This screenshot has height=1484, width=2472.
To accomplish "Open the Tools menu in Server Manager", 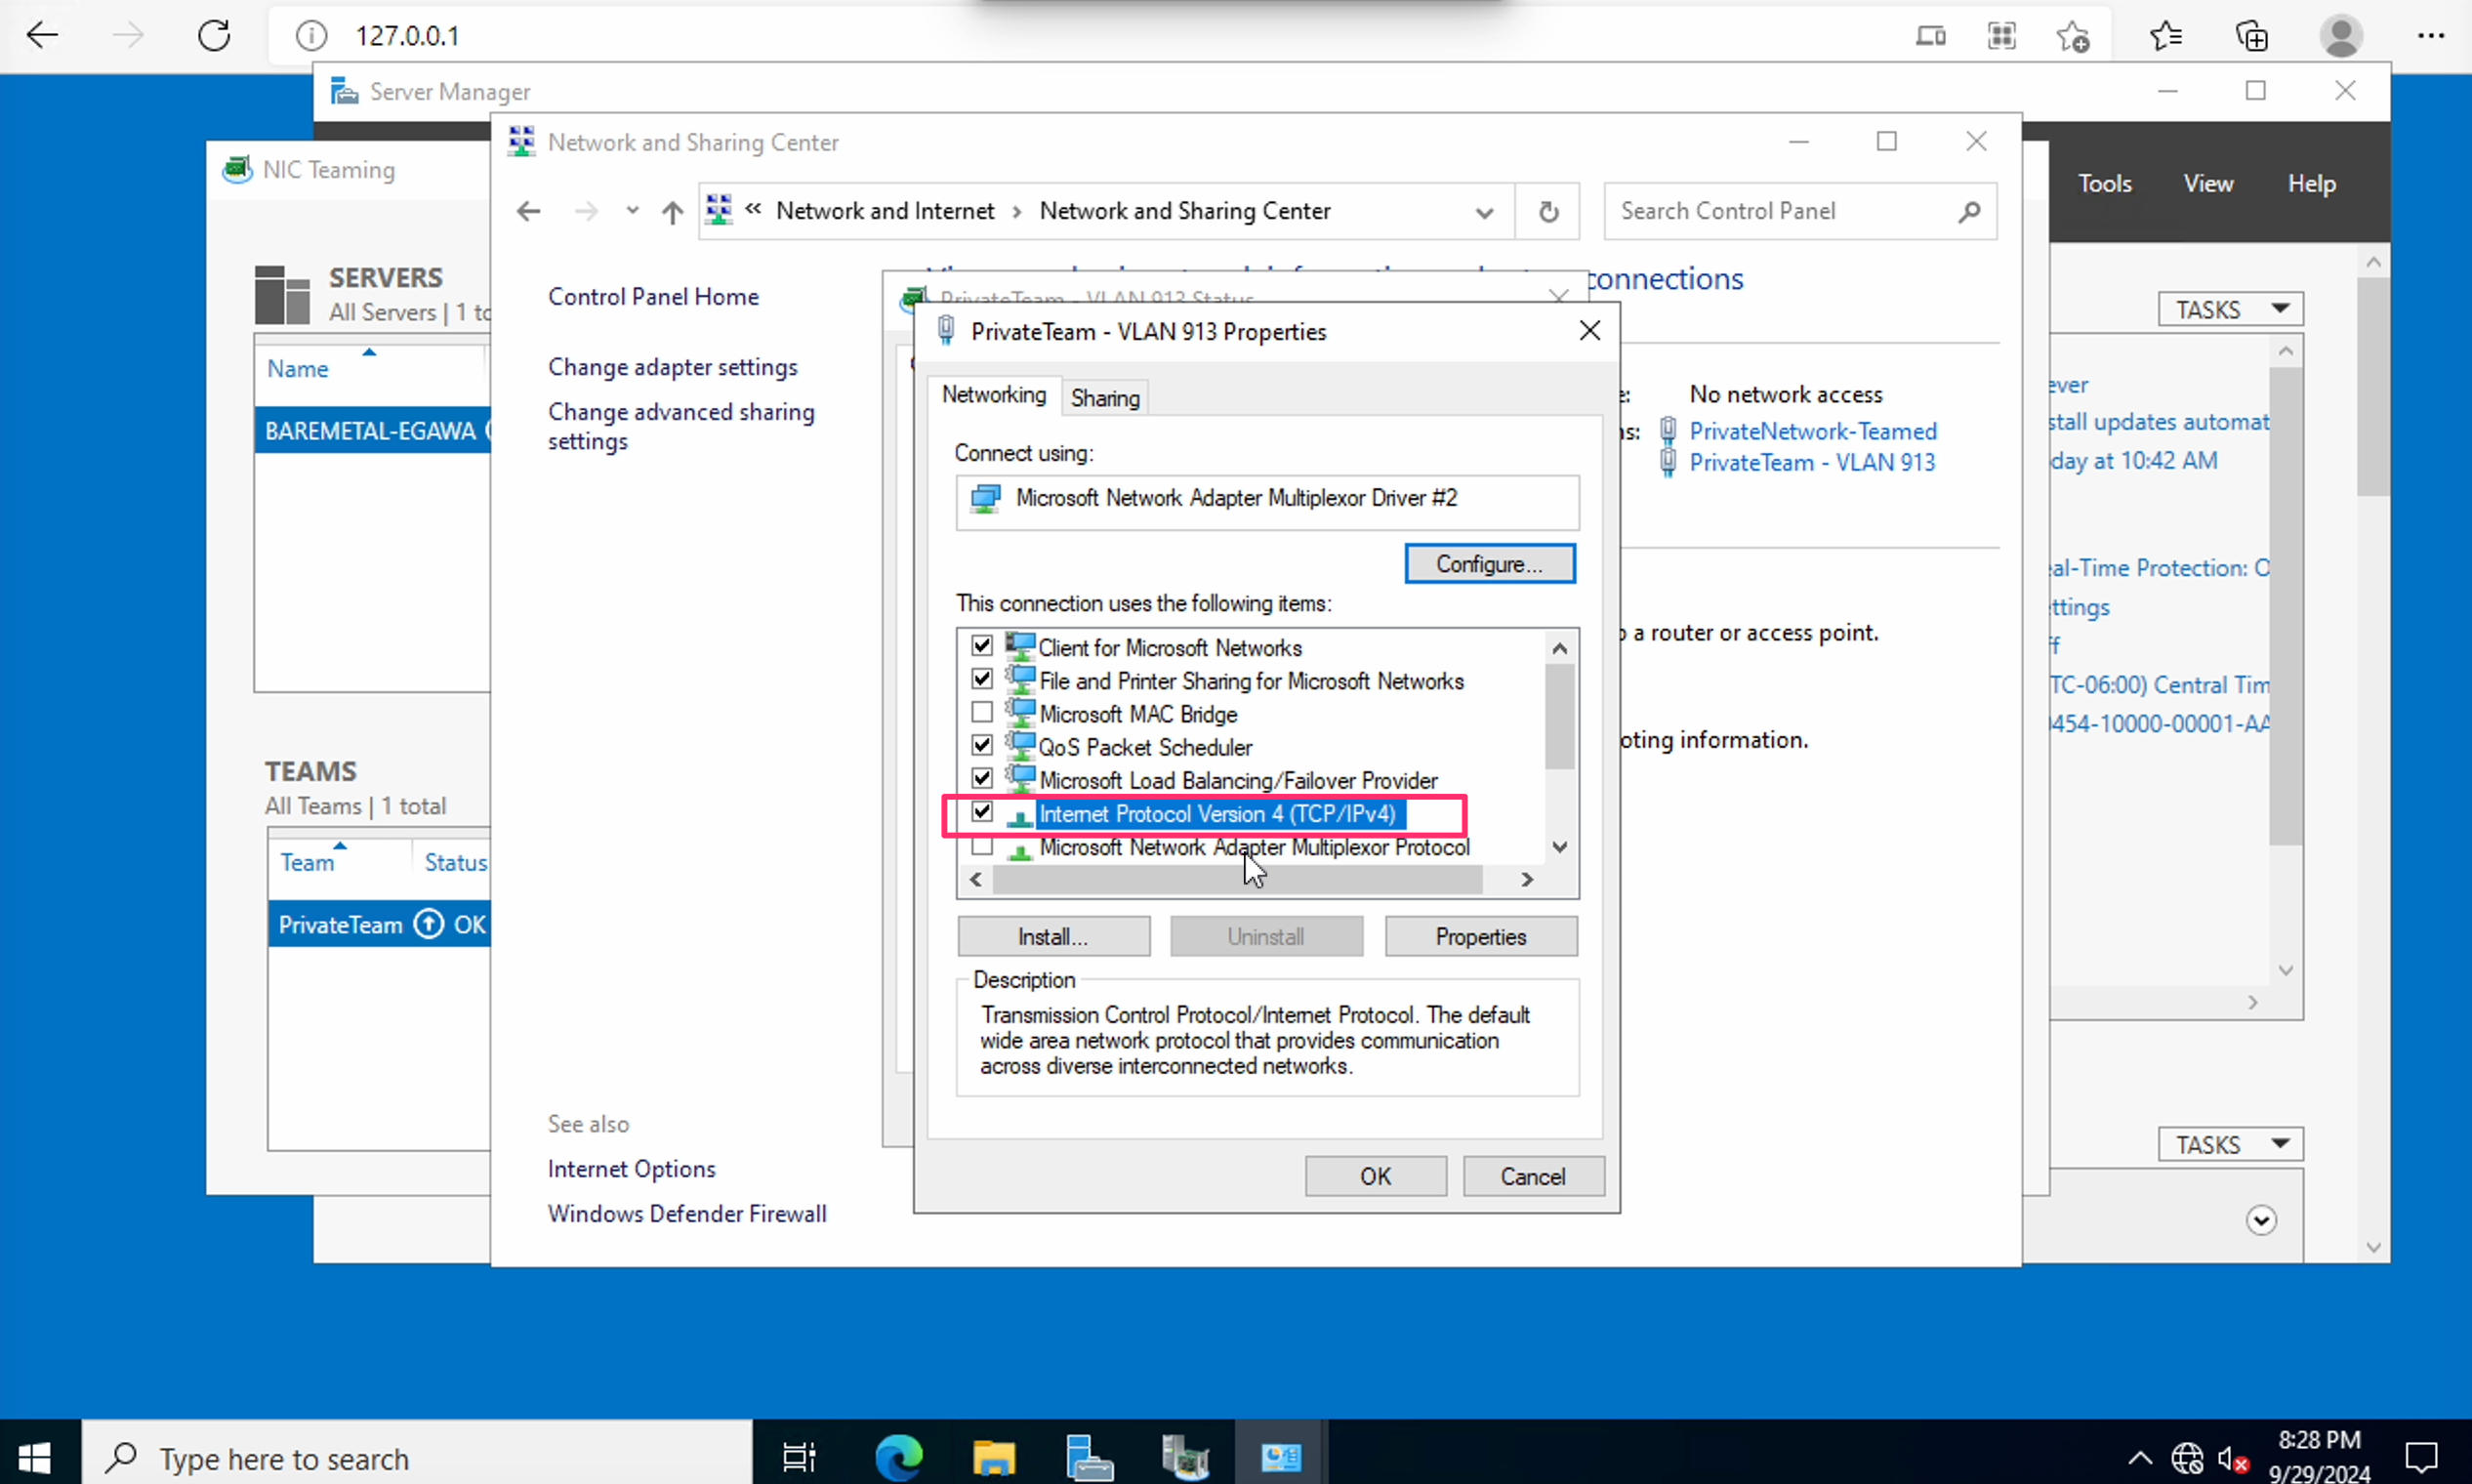I will 2104,183.
